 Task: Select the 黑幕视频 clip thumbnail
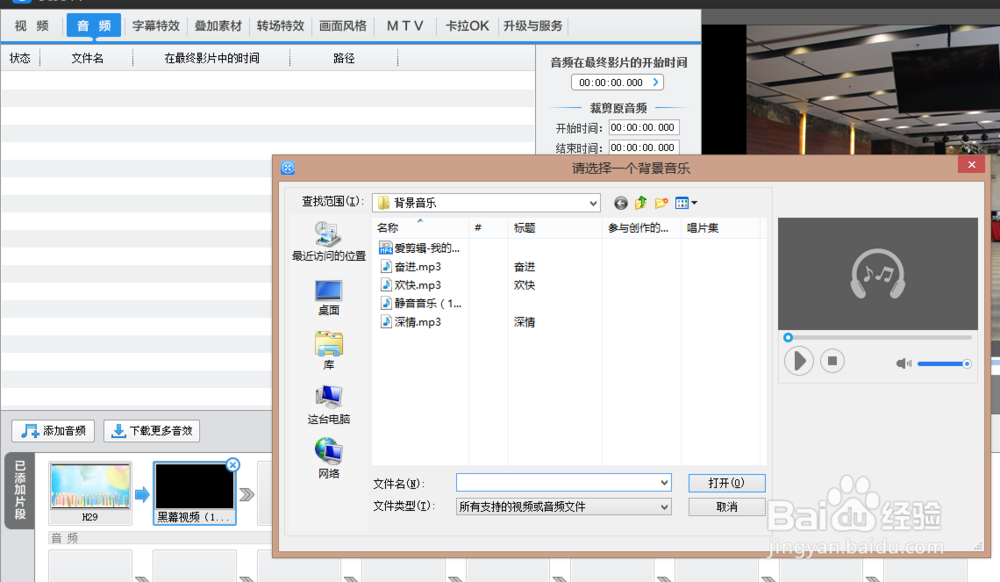pyautogui.click(x=195, y=493)
